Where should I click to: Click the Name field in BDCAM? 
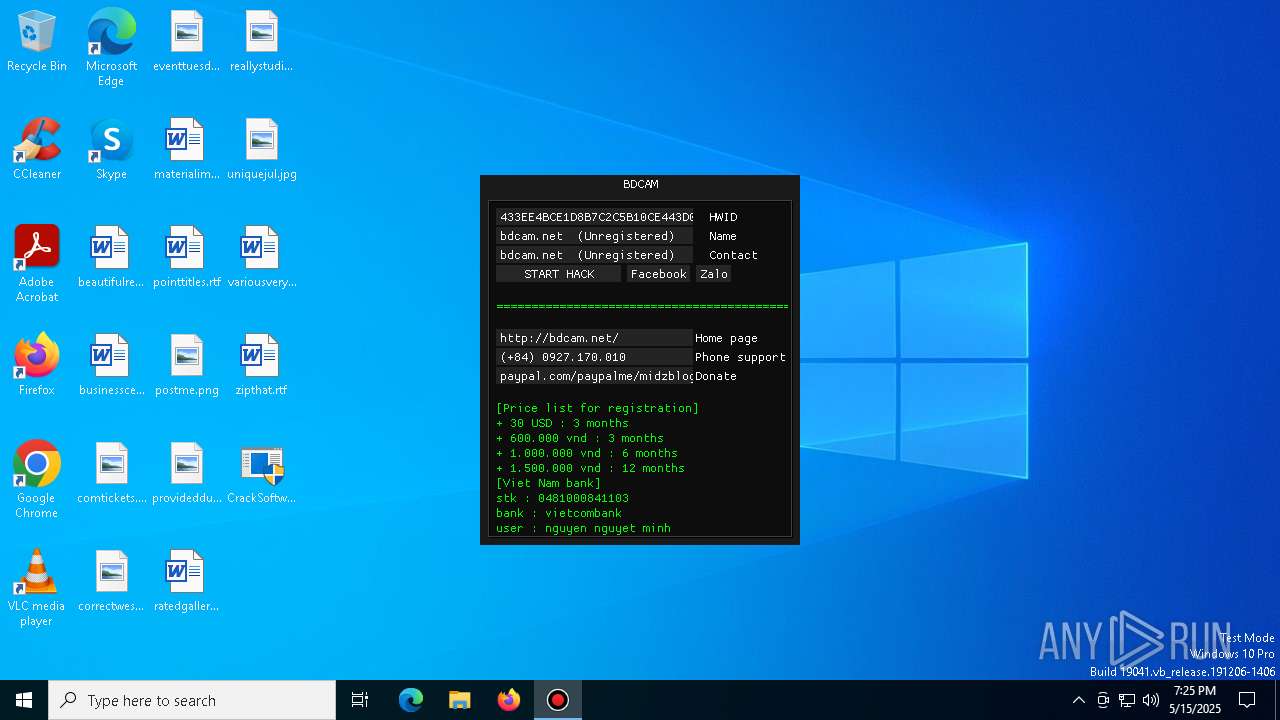(595, 236)
